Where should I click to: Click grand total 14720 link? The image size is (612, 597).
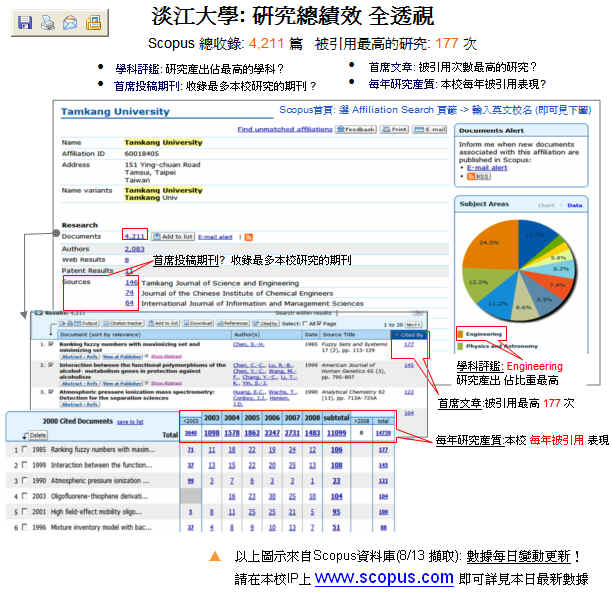coord(383,433)
